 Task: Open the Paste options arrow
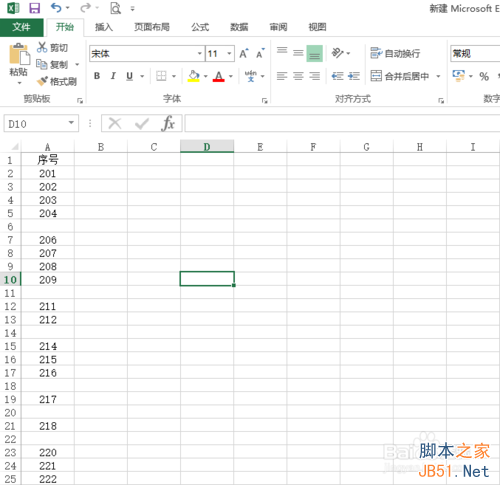19,83
